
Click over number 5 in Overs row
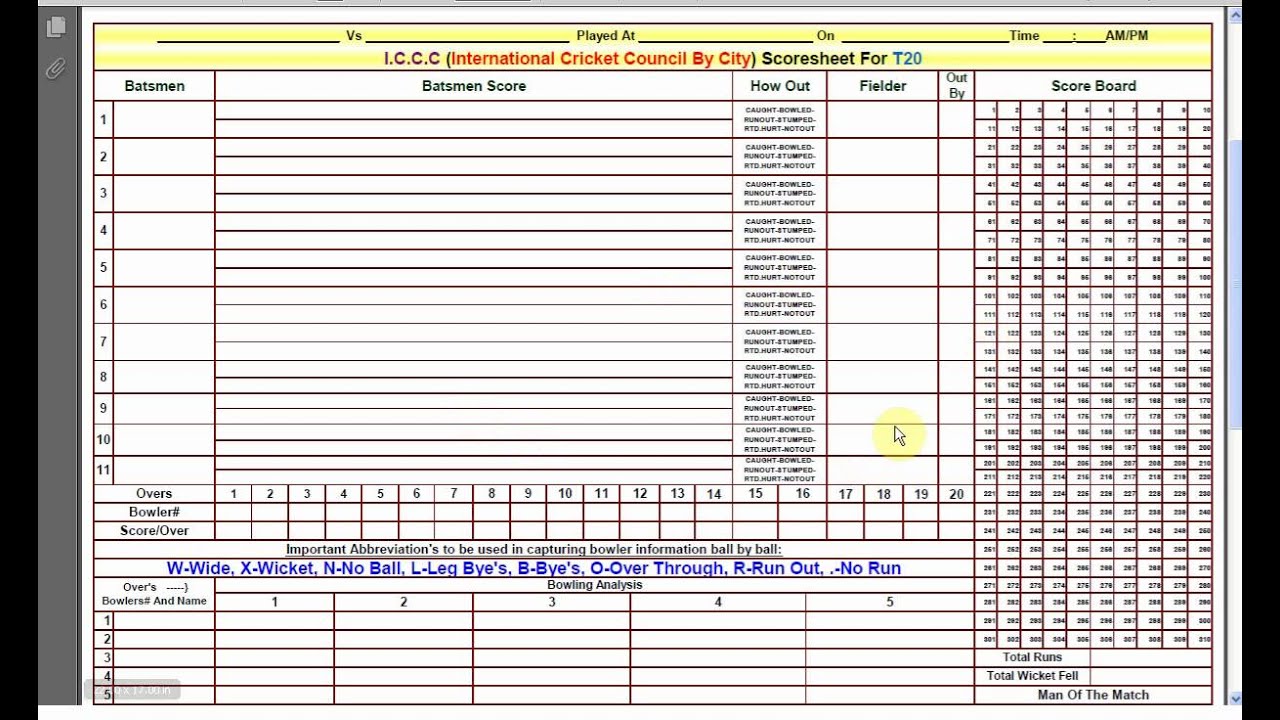pos(380,494)
